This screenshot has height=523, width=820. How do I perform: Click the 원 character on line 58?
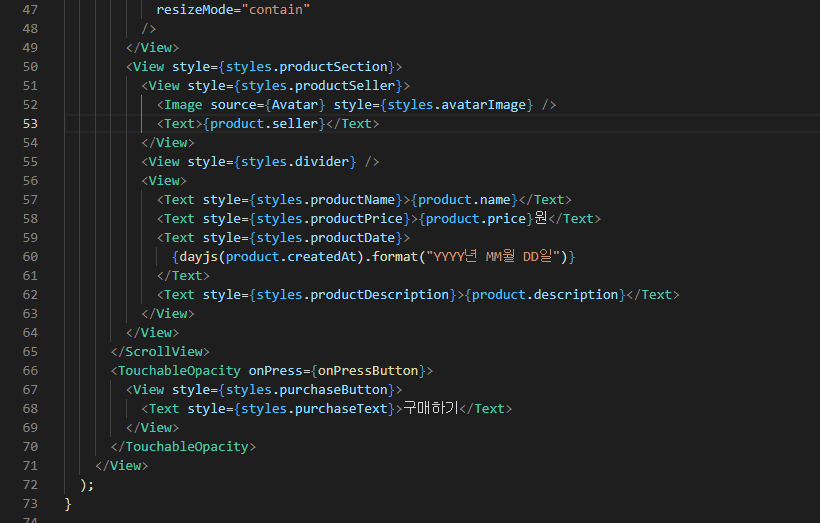coord(541,218)
